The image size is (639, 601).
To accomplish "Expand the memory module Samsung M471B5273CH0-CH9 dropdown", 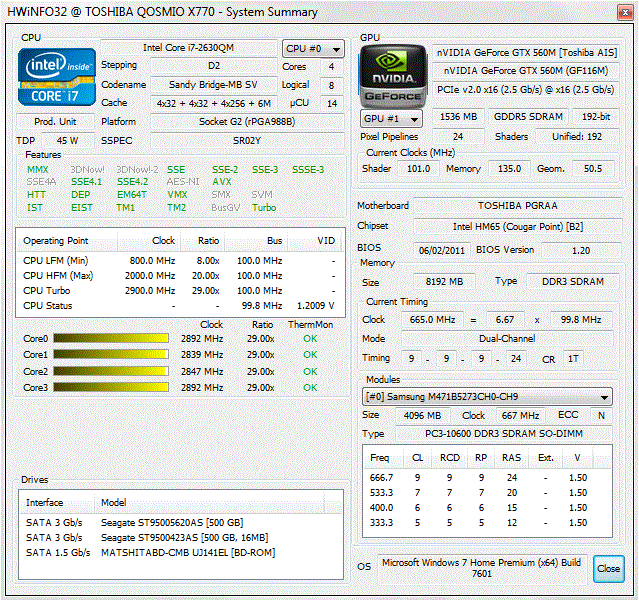I will (x=487, y=396).
